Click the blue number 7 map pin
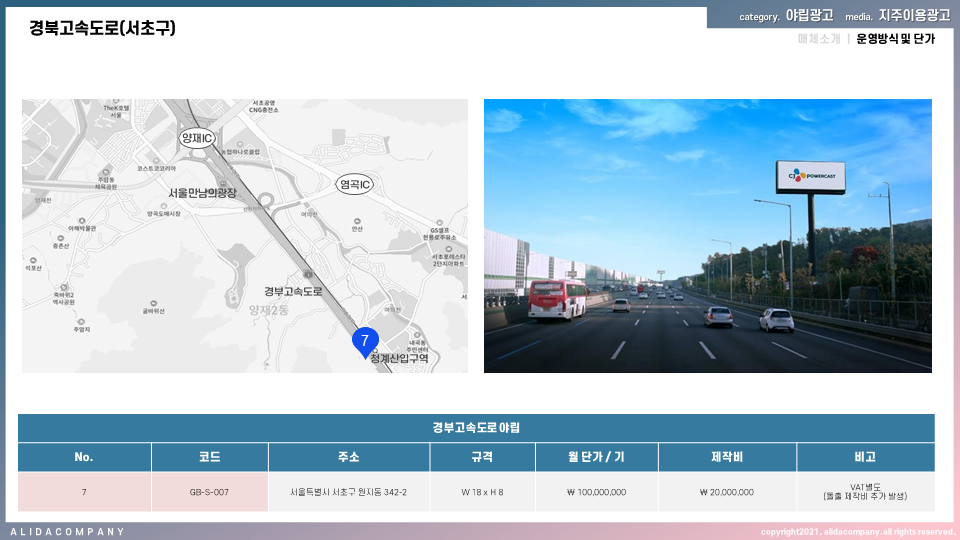 tap(365, 342)
